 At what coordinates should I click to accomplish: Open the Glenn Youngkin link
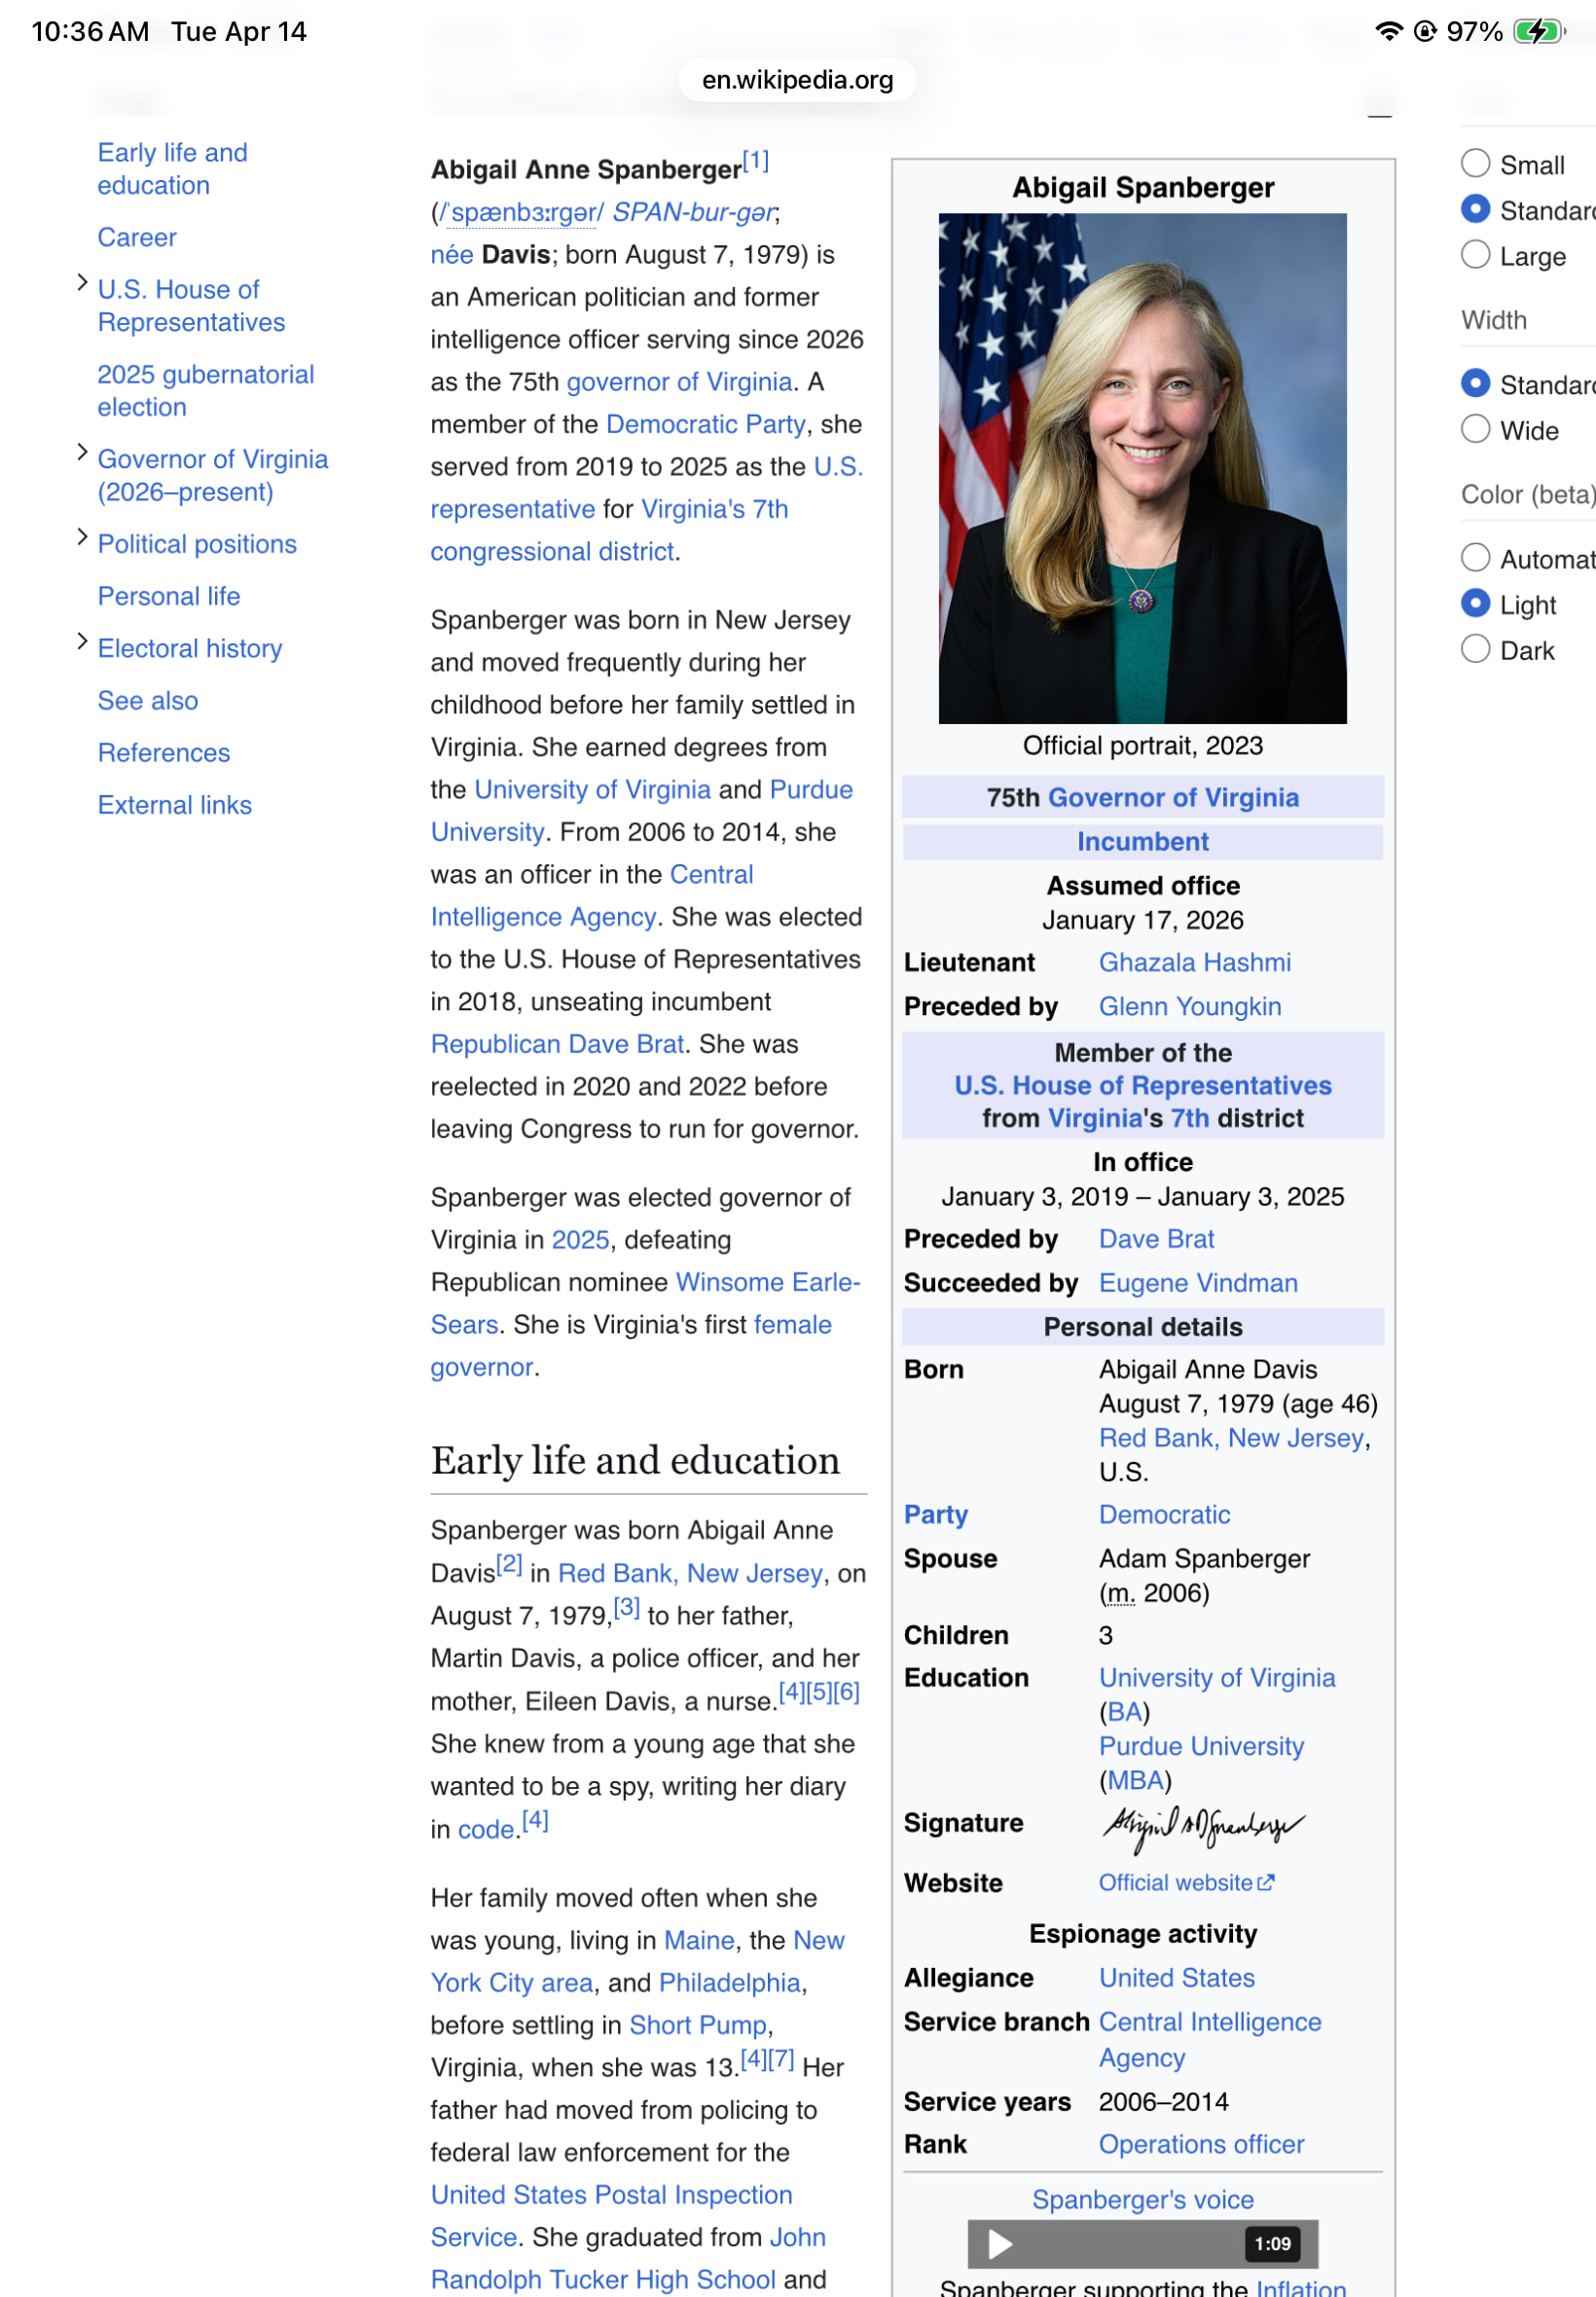pos(1189,1006)
